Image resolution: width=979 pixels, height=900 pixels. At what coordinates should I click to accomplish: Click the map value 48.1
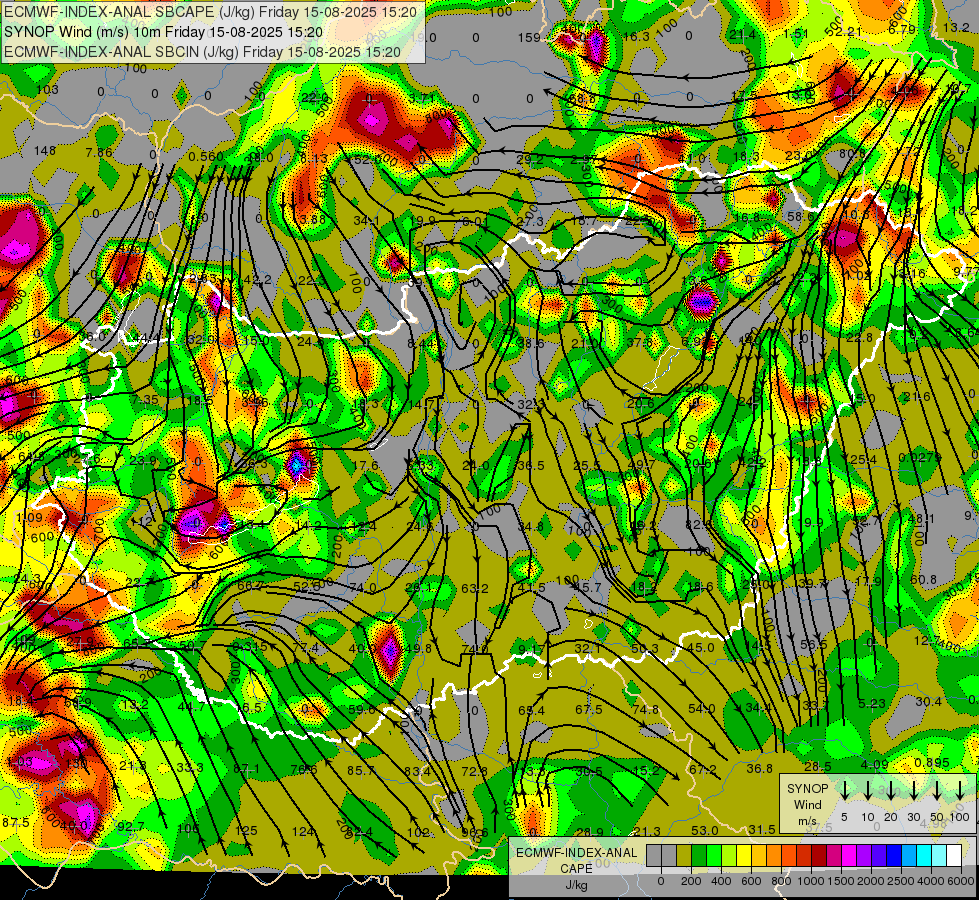click(x=921, y=518)
